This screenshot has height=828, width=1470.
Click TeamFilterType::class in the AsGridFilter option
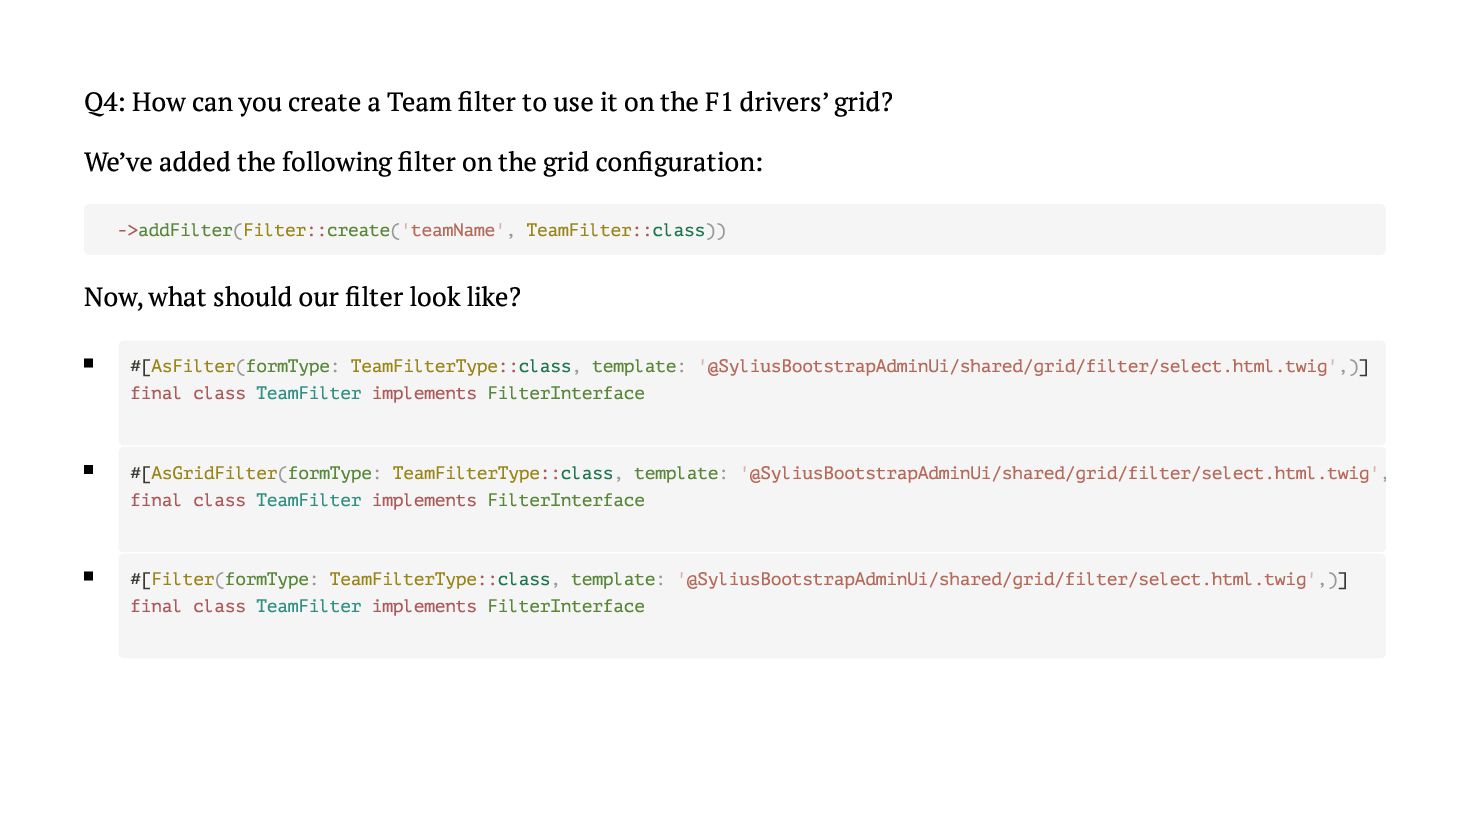502,473
